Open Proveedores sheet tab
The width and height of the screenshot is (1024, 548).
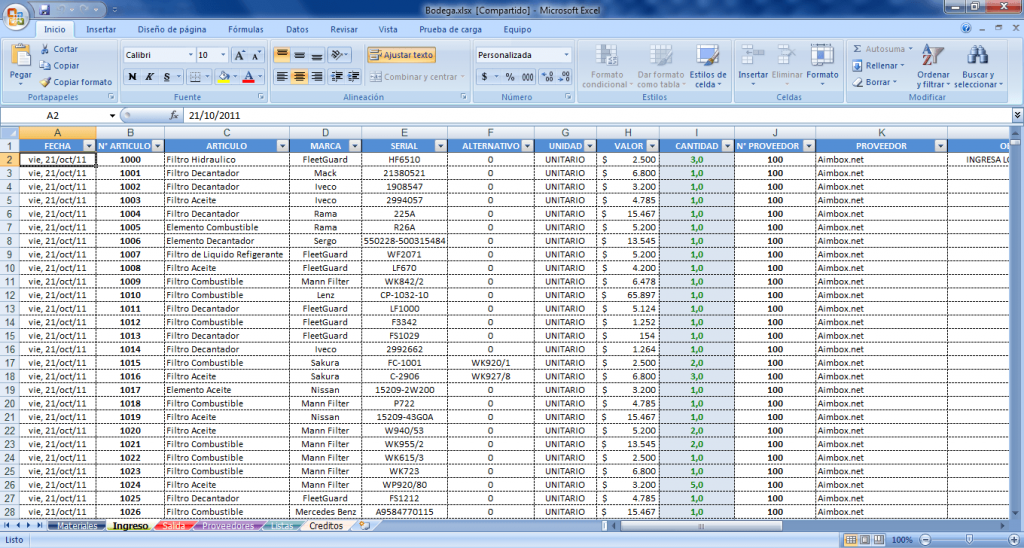228,526
